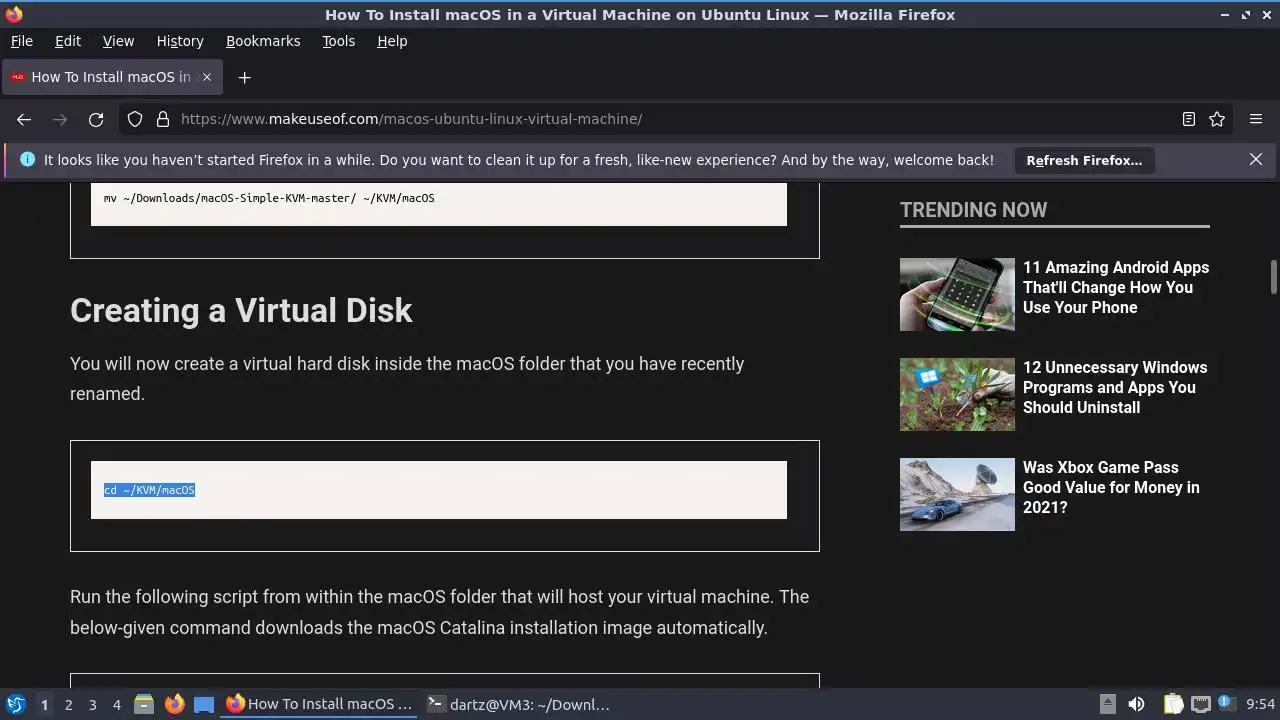This screenshot has width=1280, height=720.
Task: Launch the file manager from the panel
Action: point(144,704)
